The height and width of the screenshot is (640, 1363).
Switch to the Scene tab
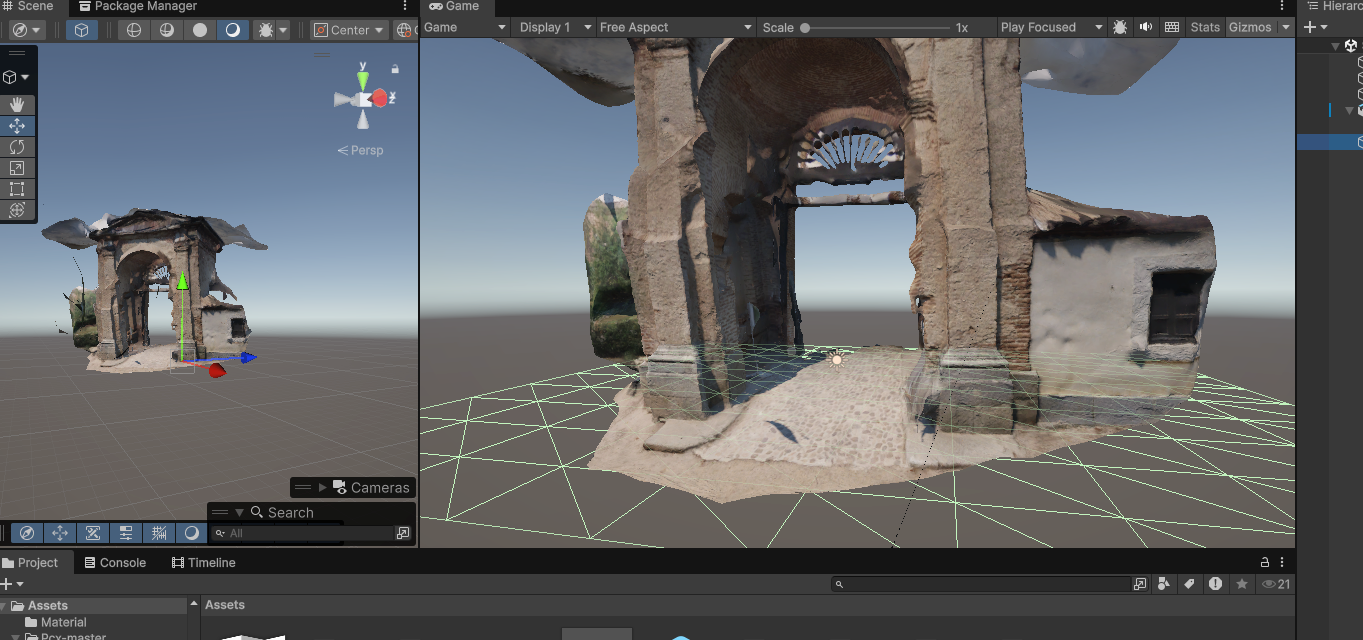coord(27,6)
